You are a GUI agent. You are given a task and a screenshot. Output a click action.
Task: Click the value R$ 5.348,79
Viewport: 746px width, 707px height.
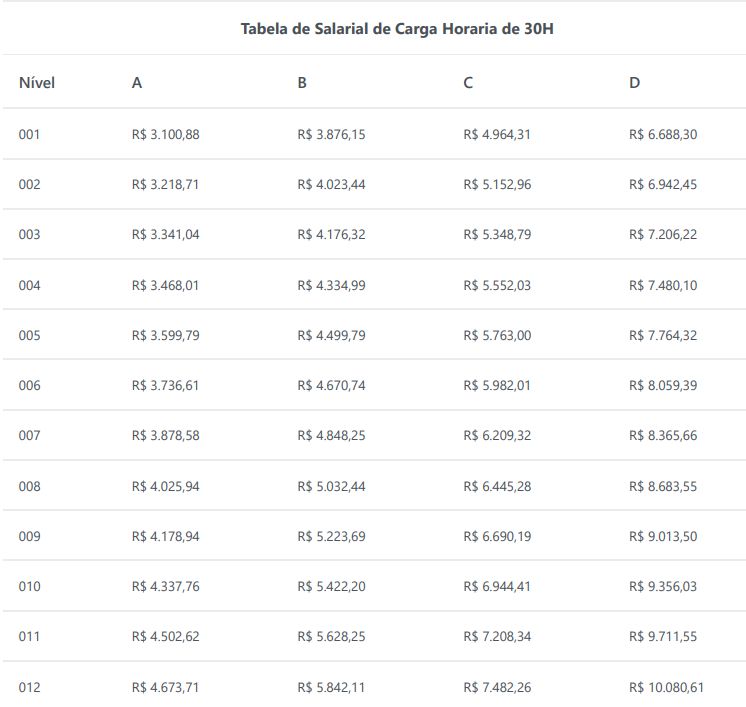[x=497, y=234]
